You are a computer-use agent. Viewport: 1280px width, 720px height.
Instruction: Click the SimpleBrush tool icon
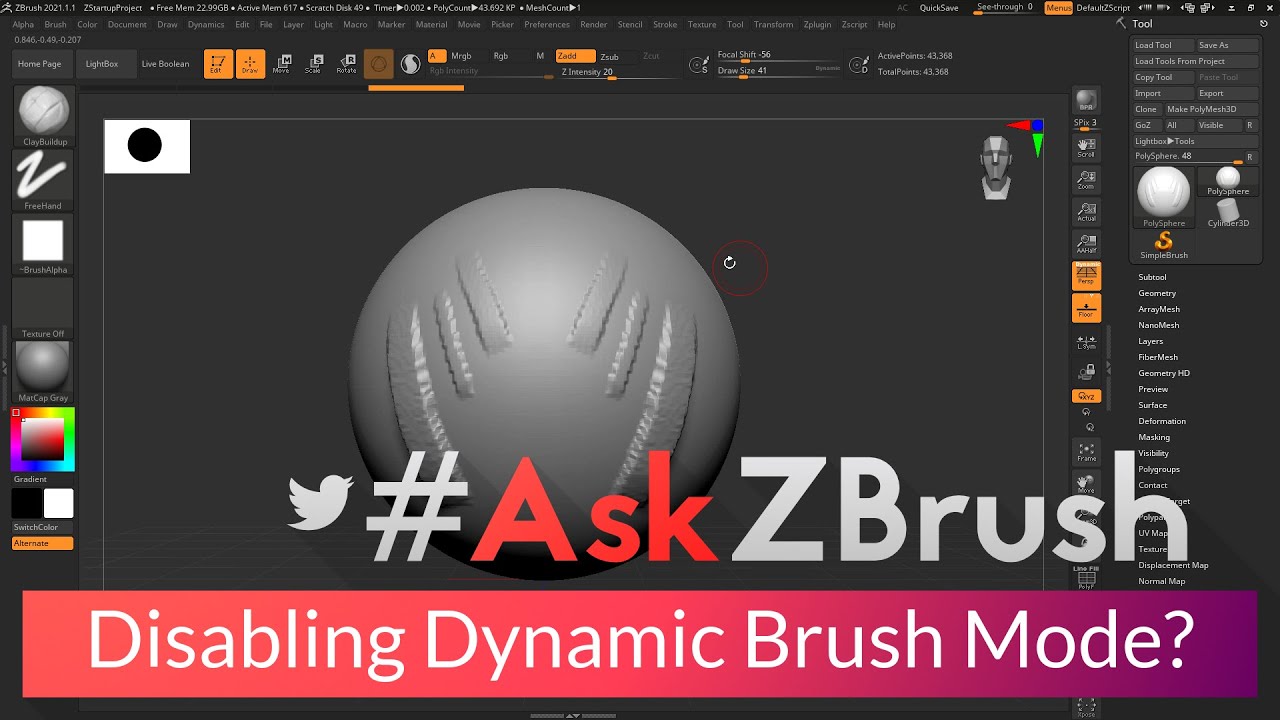pyautogui.click(x=1164, y=245)
